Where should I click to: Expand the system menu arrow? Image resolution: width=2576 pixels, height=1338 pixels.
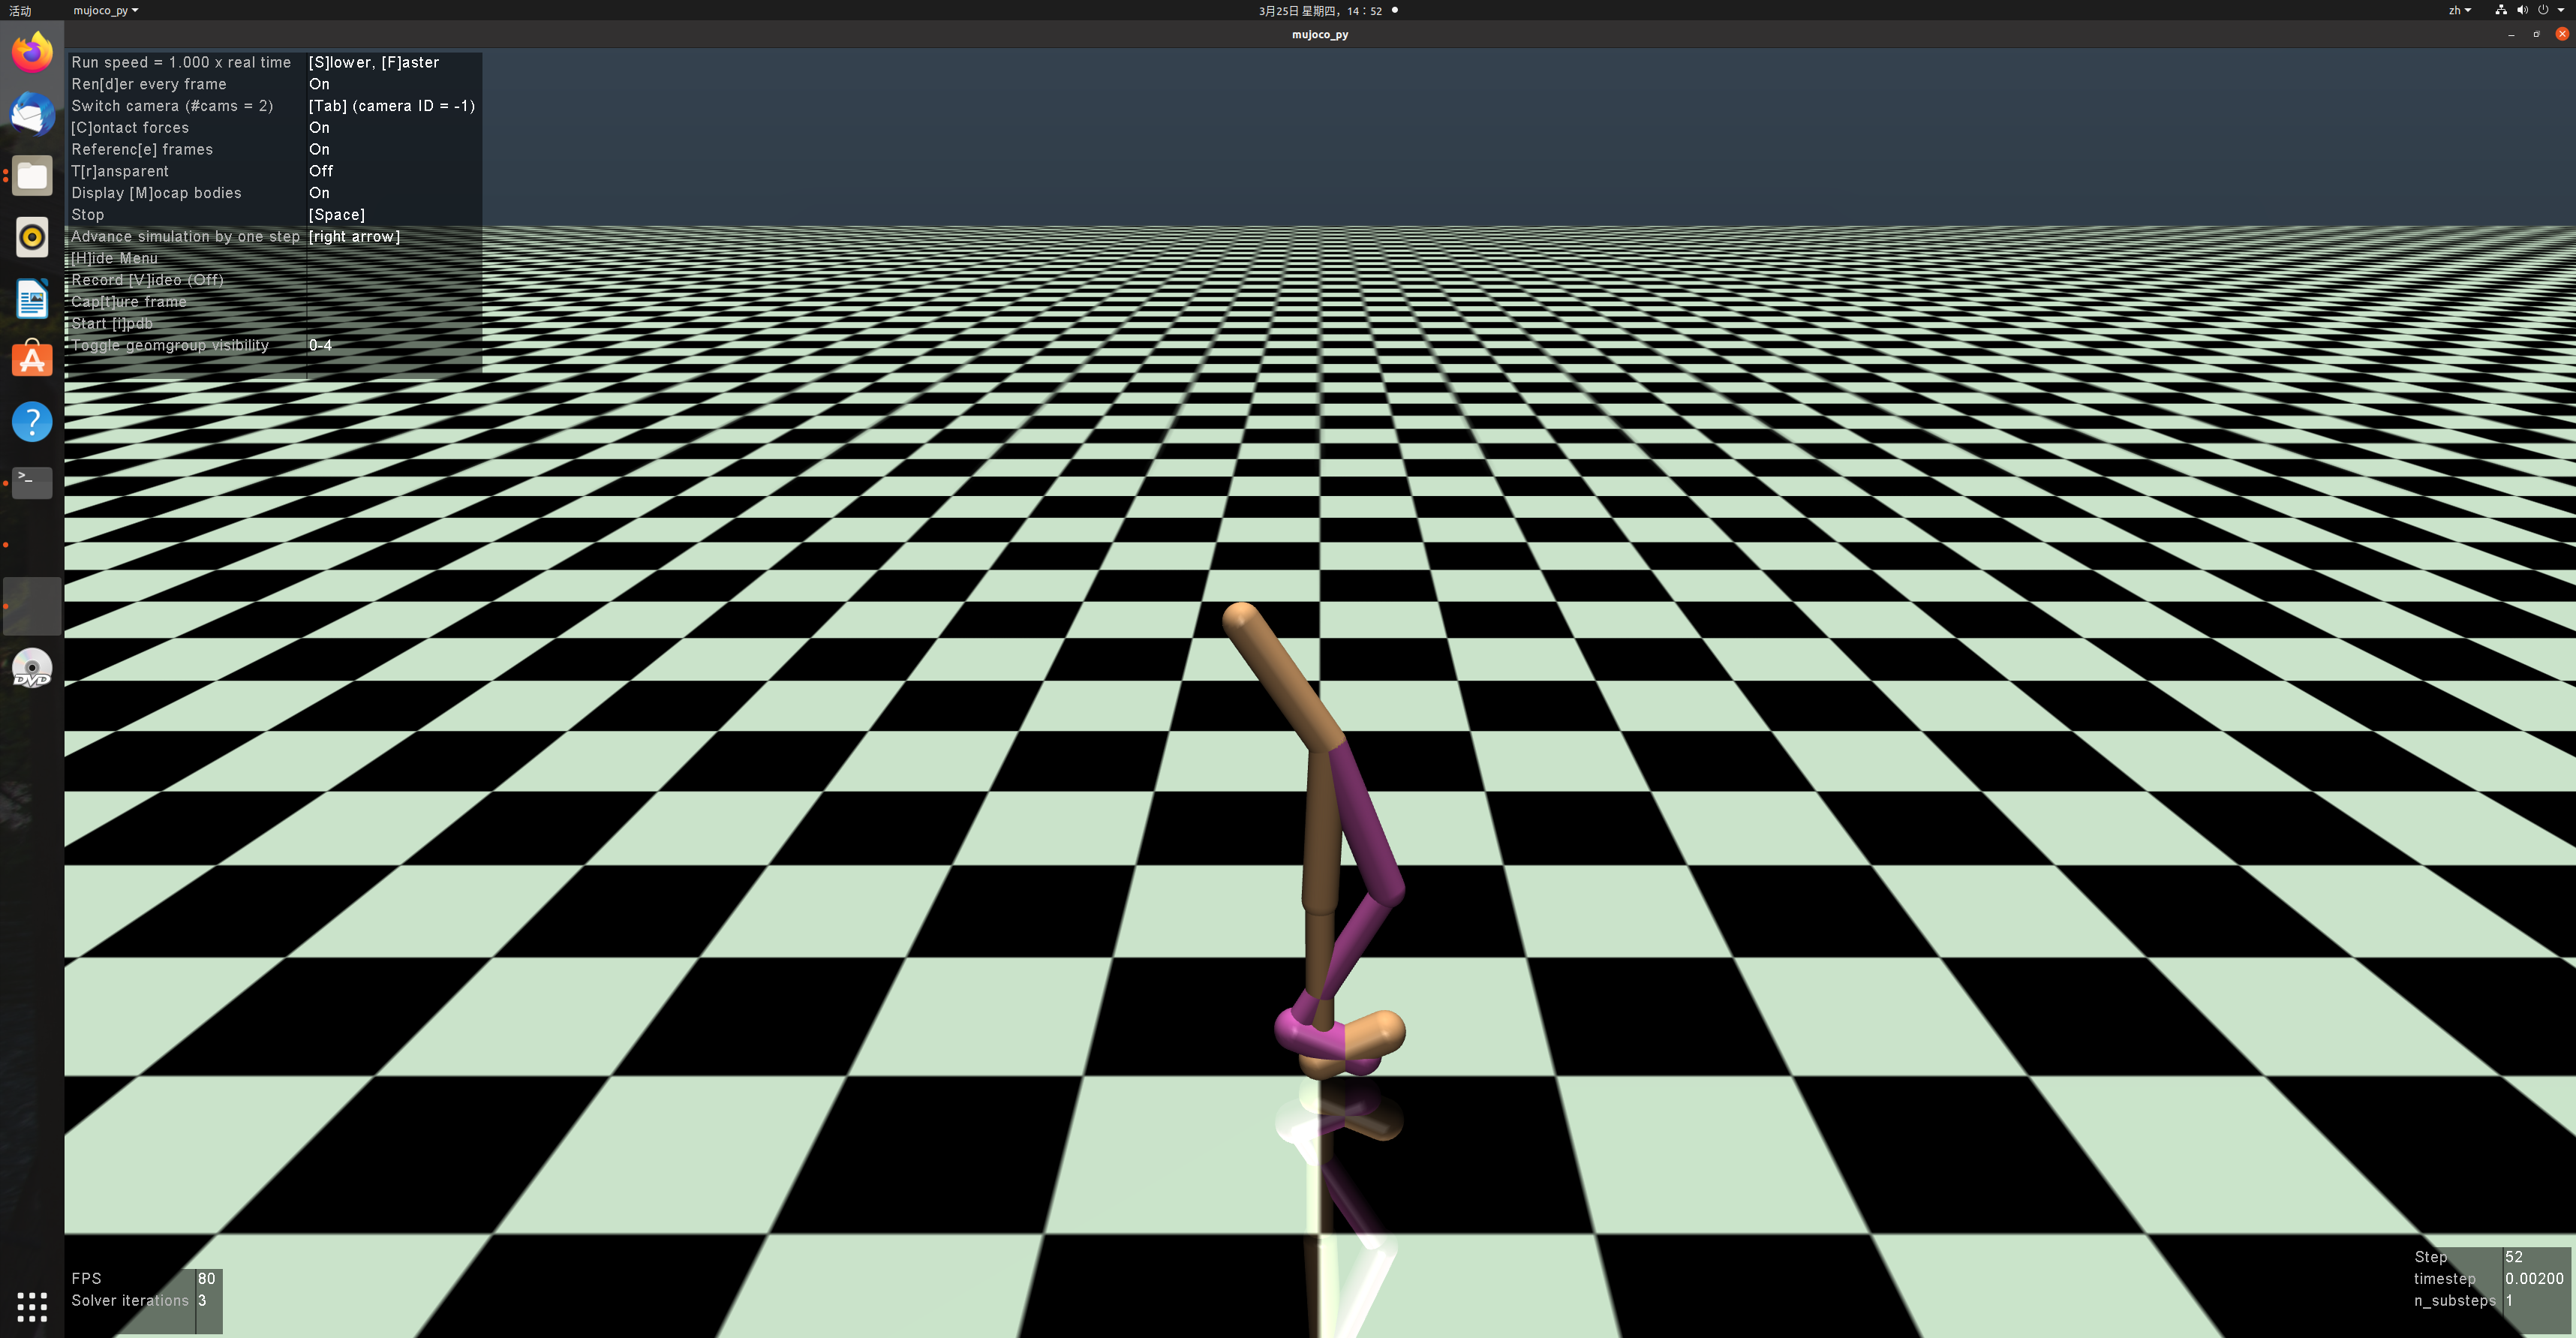(2561, 10)
